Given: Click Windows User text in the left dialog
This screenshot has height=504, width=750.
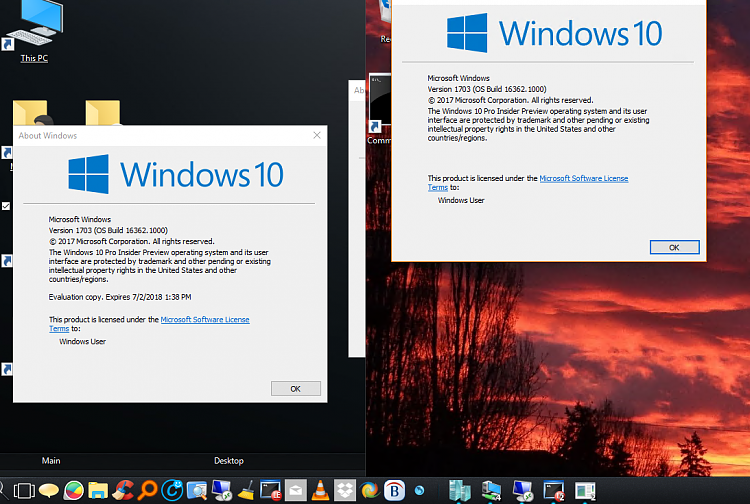Looking at the screenshot, I should click(82, 341).
